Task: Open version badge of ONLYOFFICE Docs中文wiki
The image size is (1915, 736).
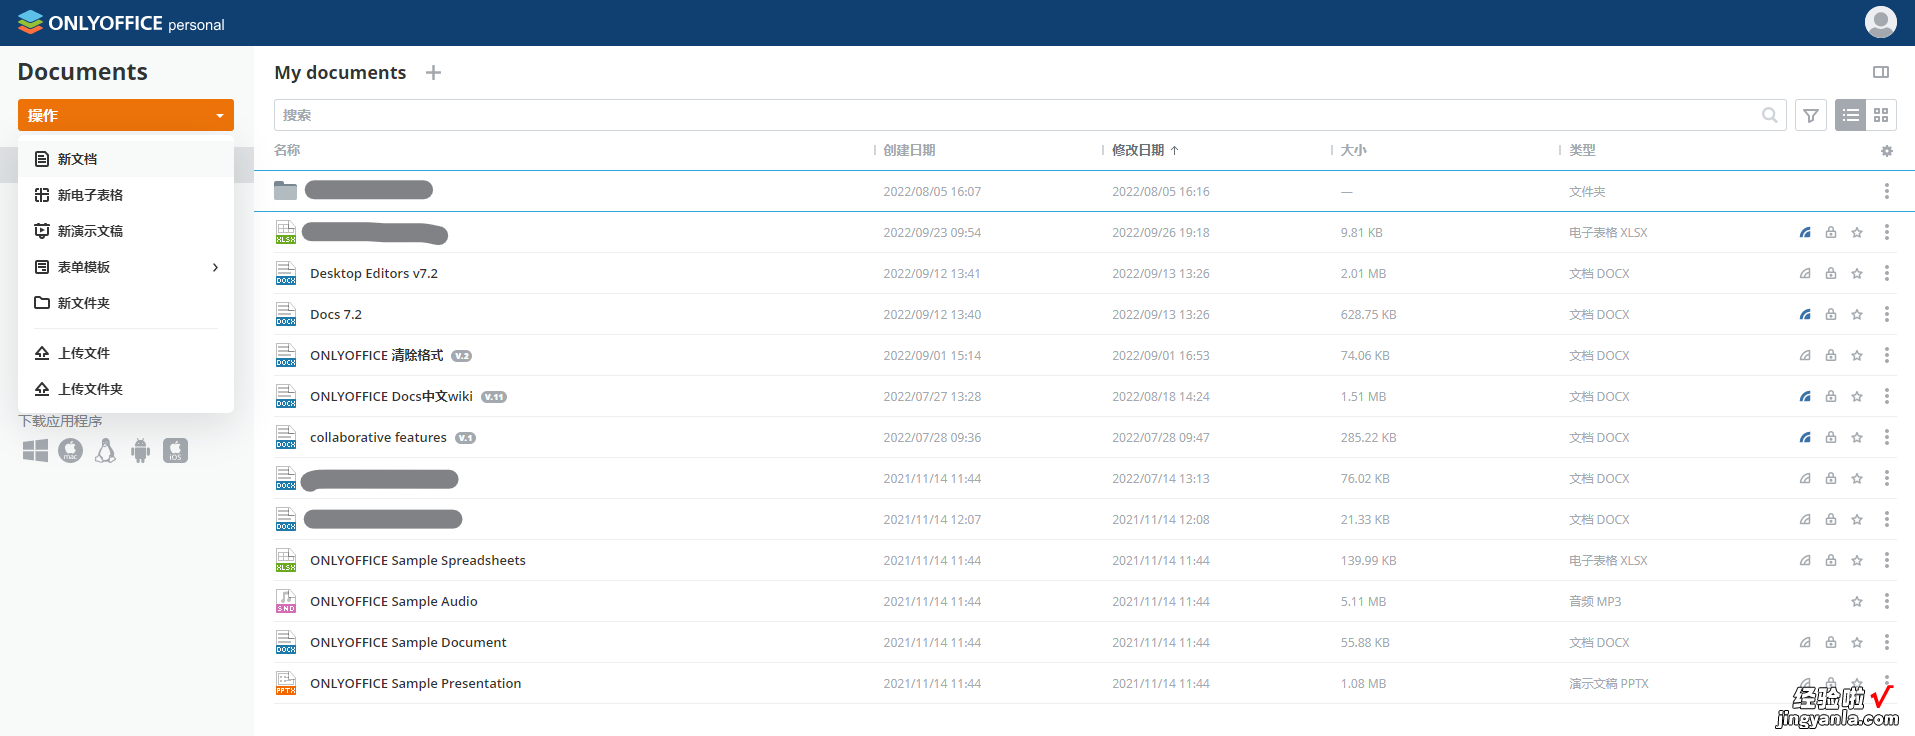Action: tap(494, 397)
